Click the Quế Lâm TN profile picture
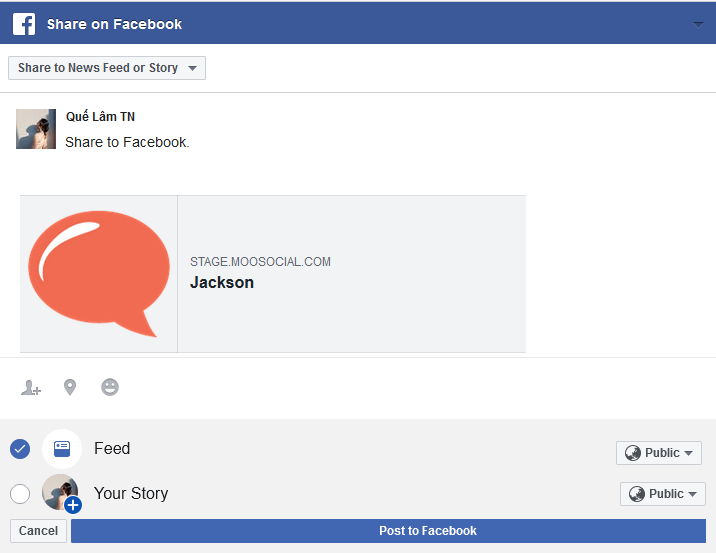Screen dimensions: 716x553 tap(36, 129)
